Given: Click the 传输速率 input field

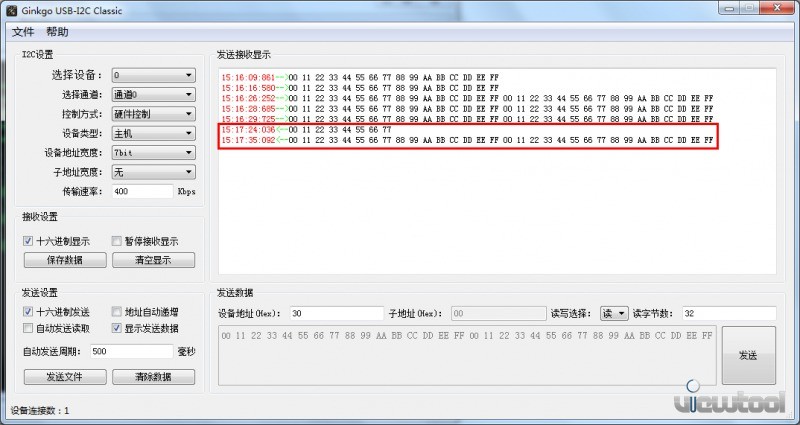Looking at the screenshot, I should click(x=142, y=191).
